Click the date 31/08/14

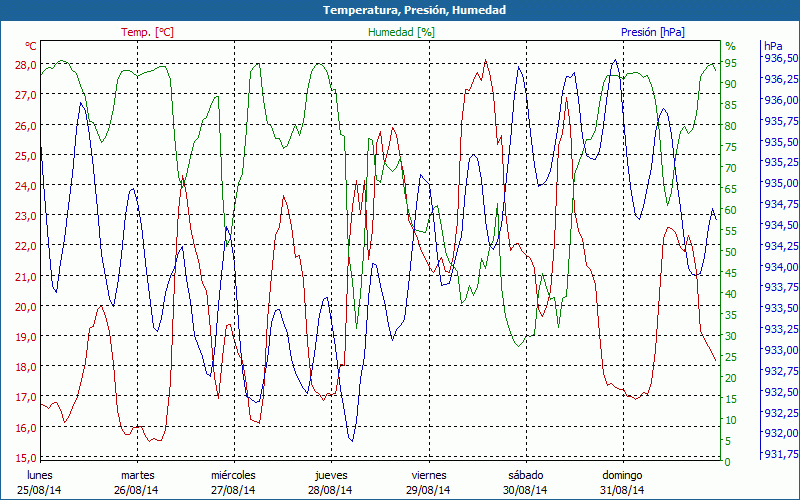tap(622, 490)
